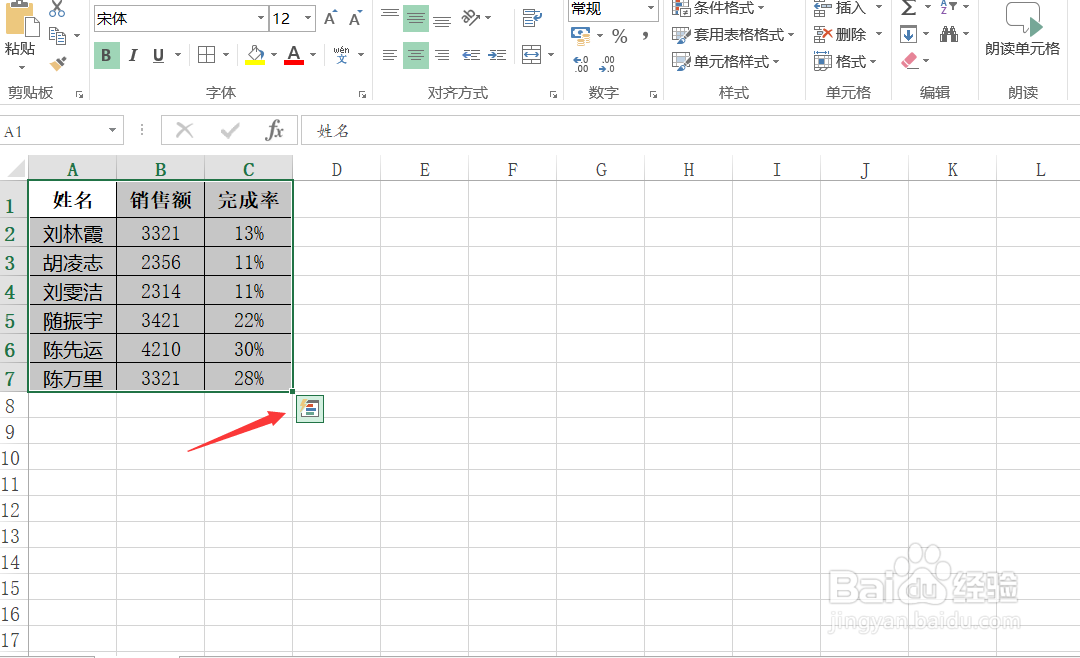Toggle bold formatting

pyautogui.click(x=106, y=55)
